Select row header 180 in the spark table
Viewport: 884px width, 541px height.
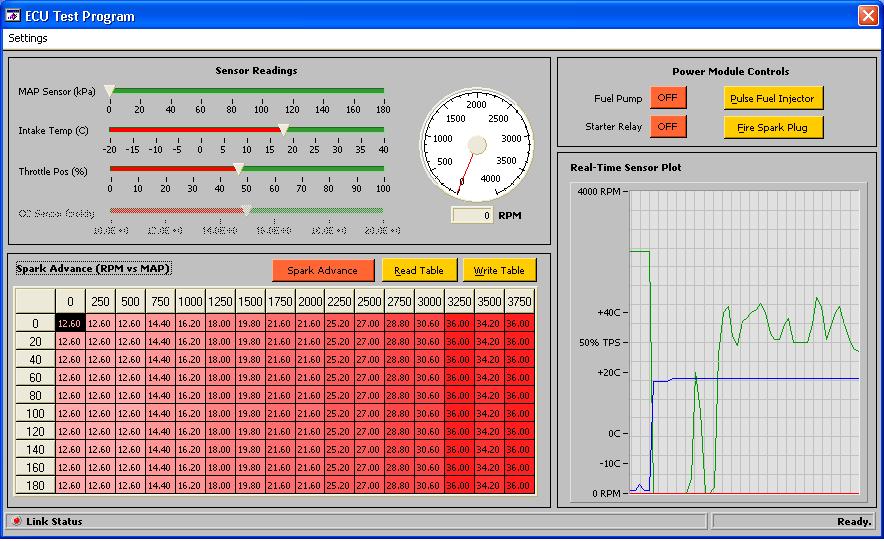click(x=35, y=485)
